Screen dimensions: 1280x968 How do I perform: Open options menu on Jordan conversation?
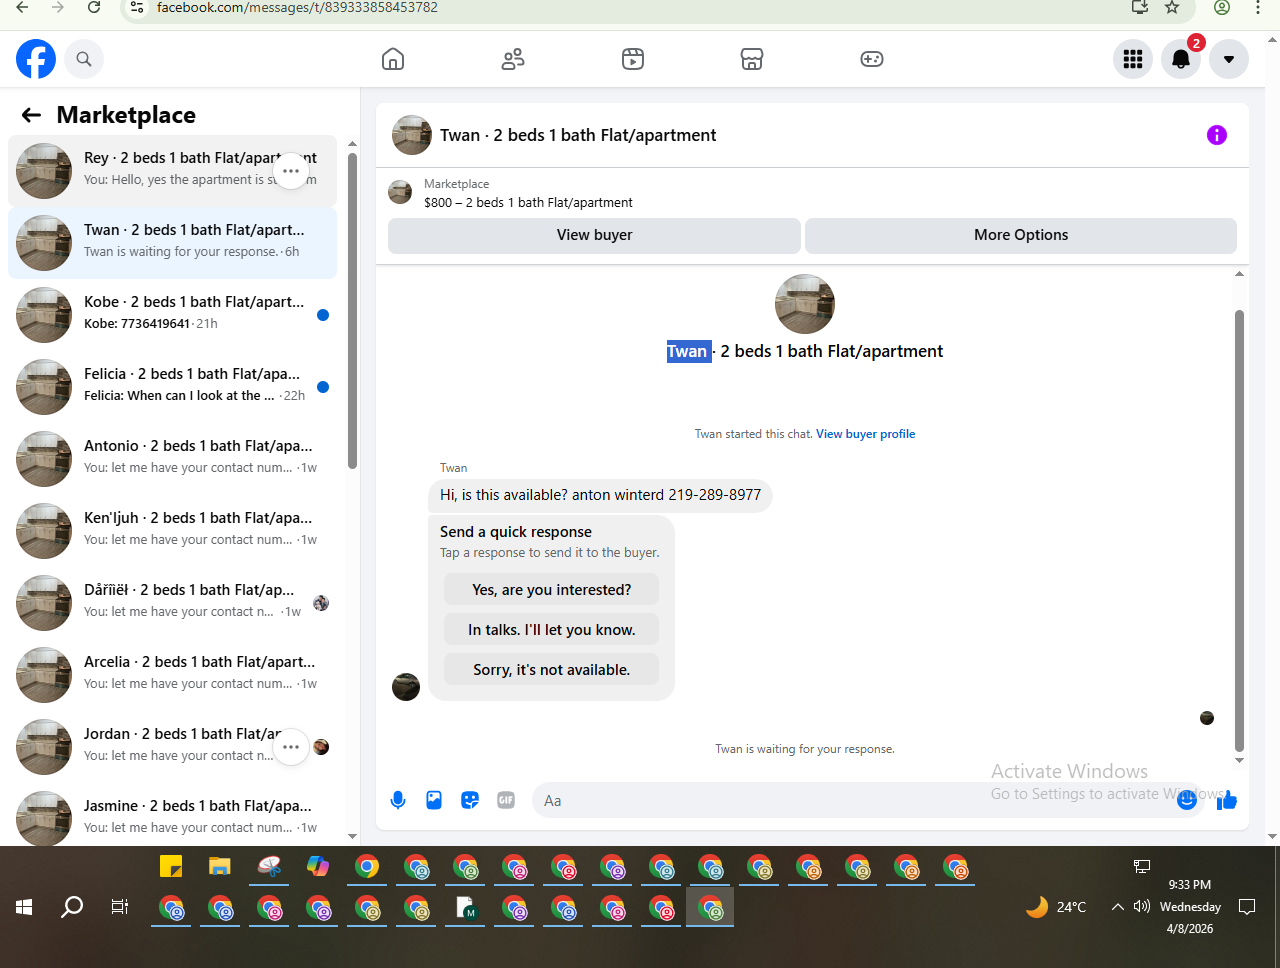[x=291, y=747]
